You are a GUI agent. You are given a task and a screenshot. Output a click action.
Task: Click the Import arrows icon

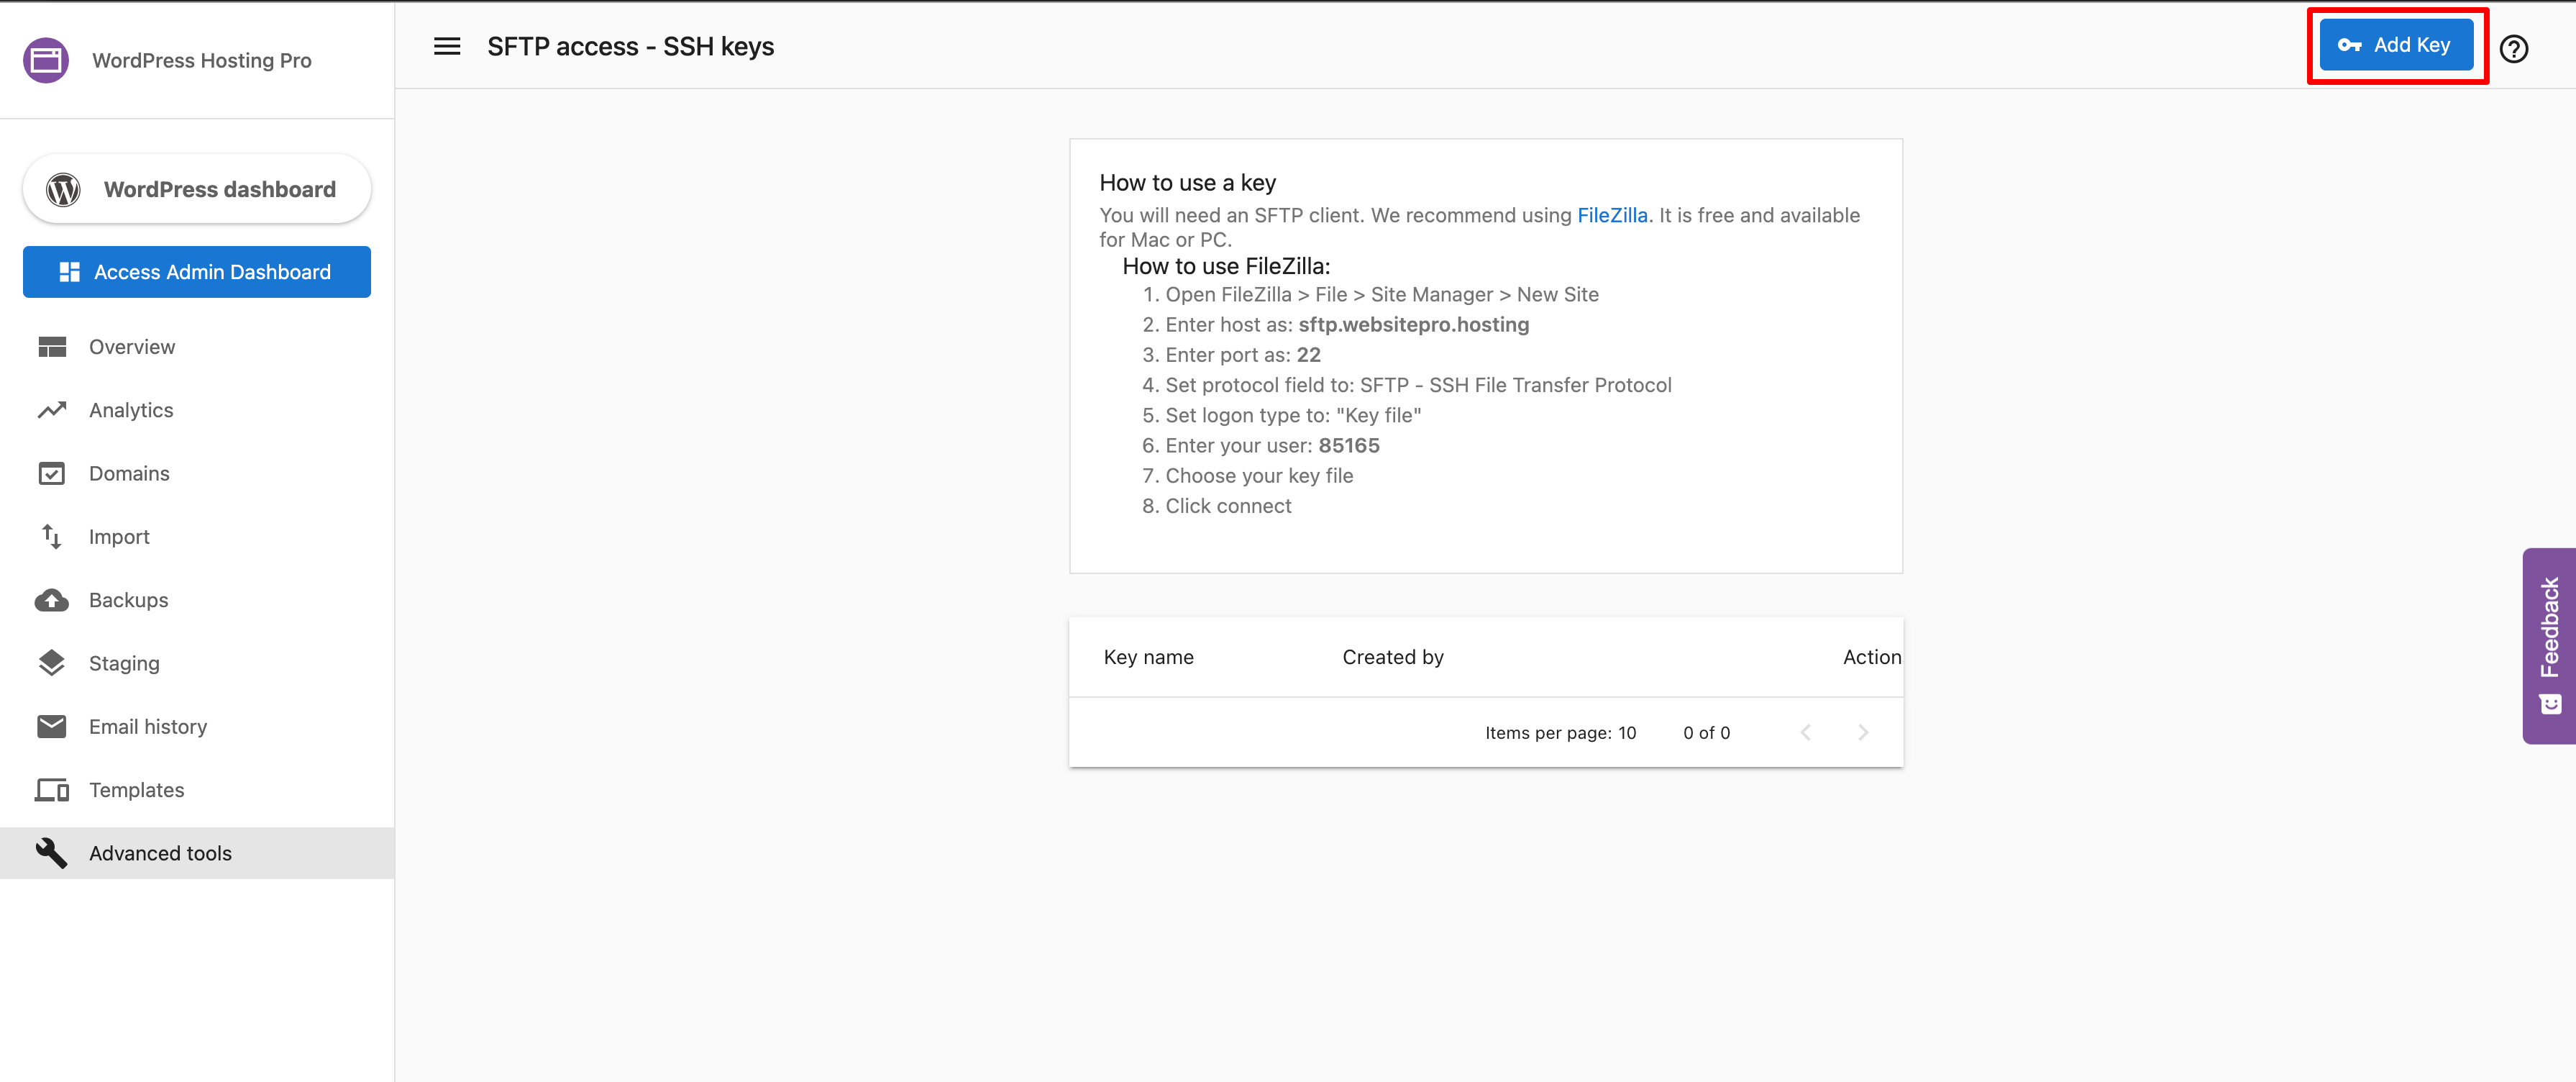point(52,537)
